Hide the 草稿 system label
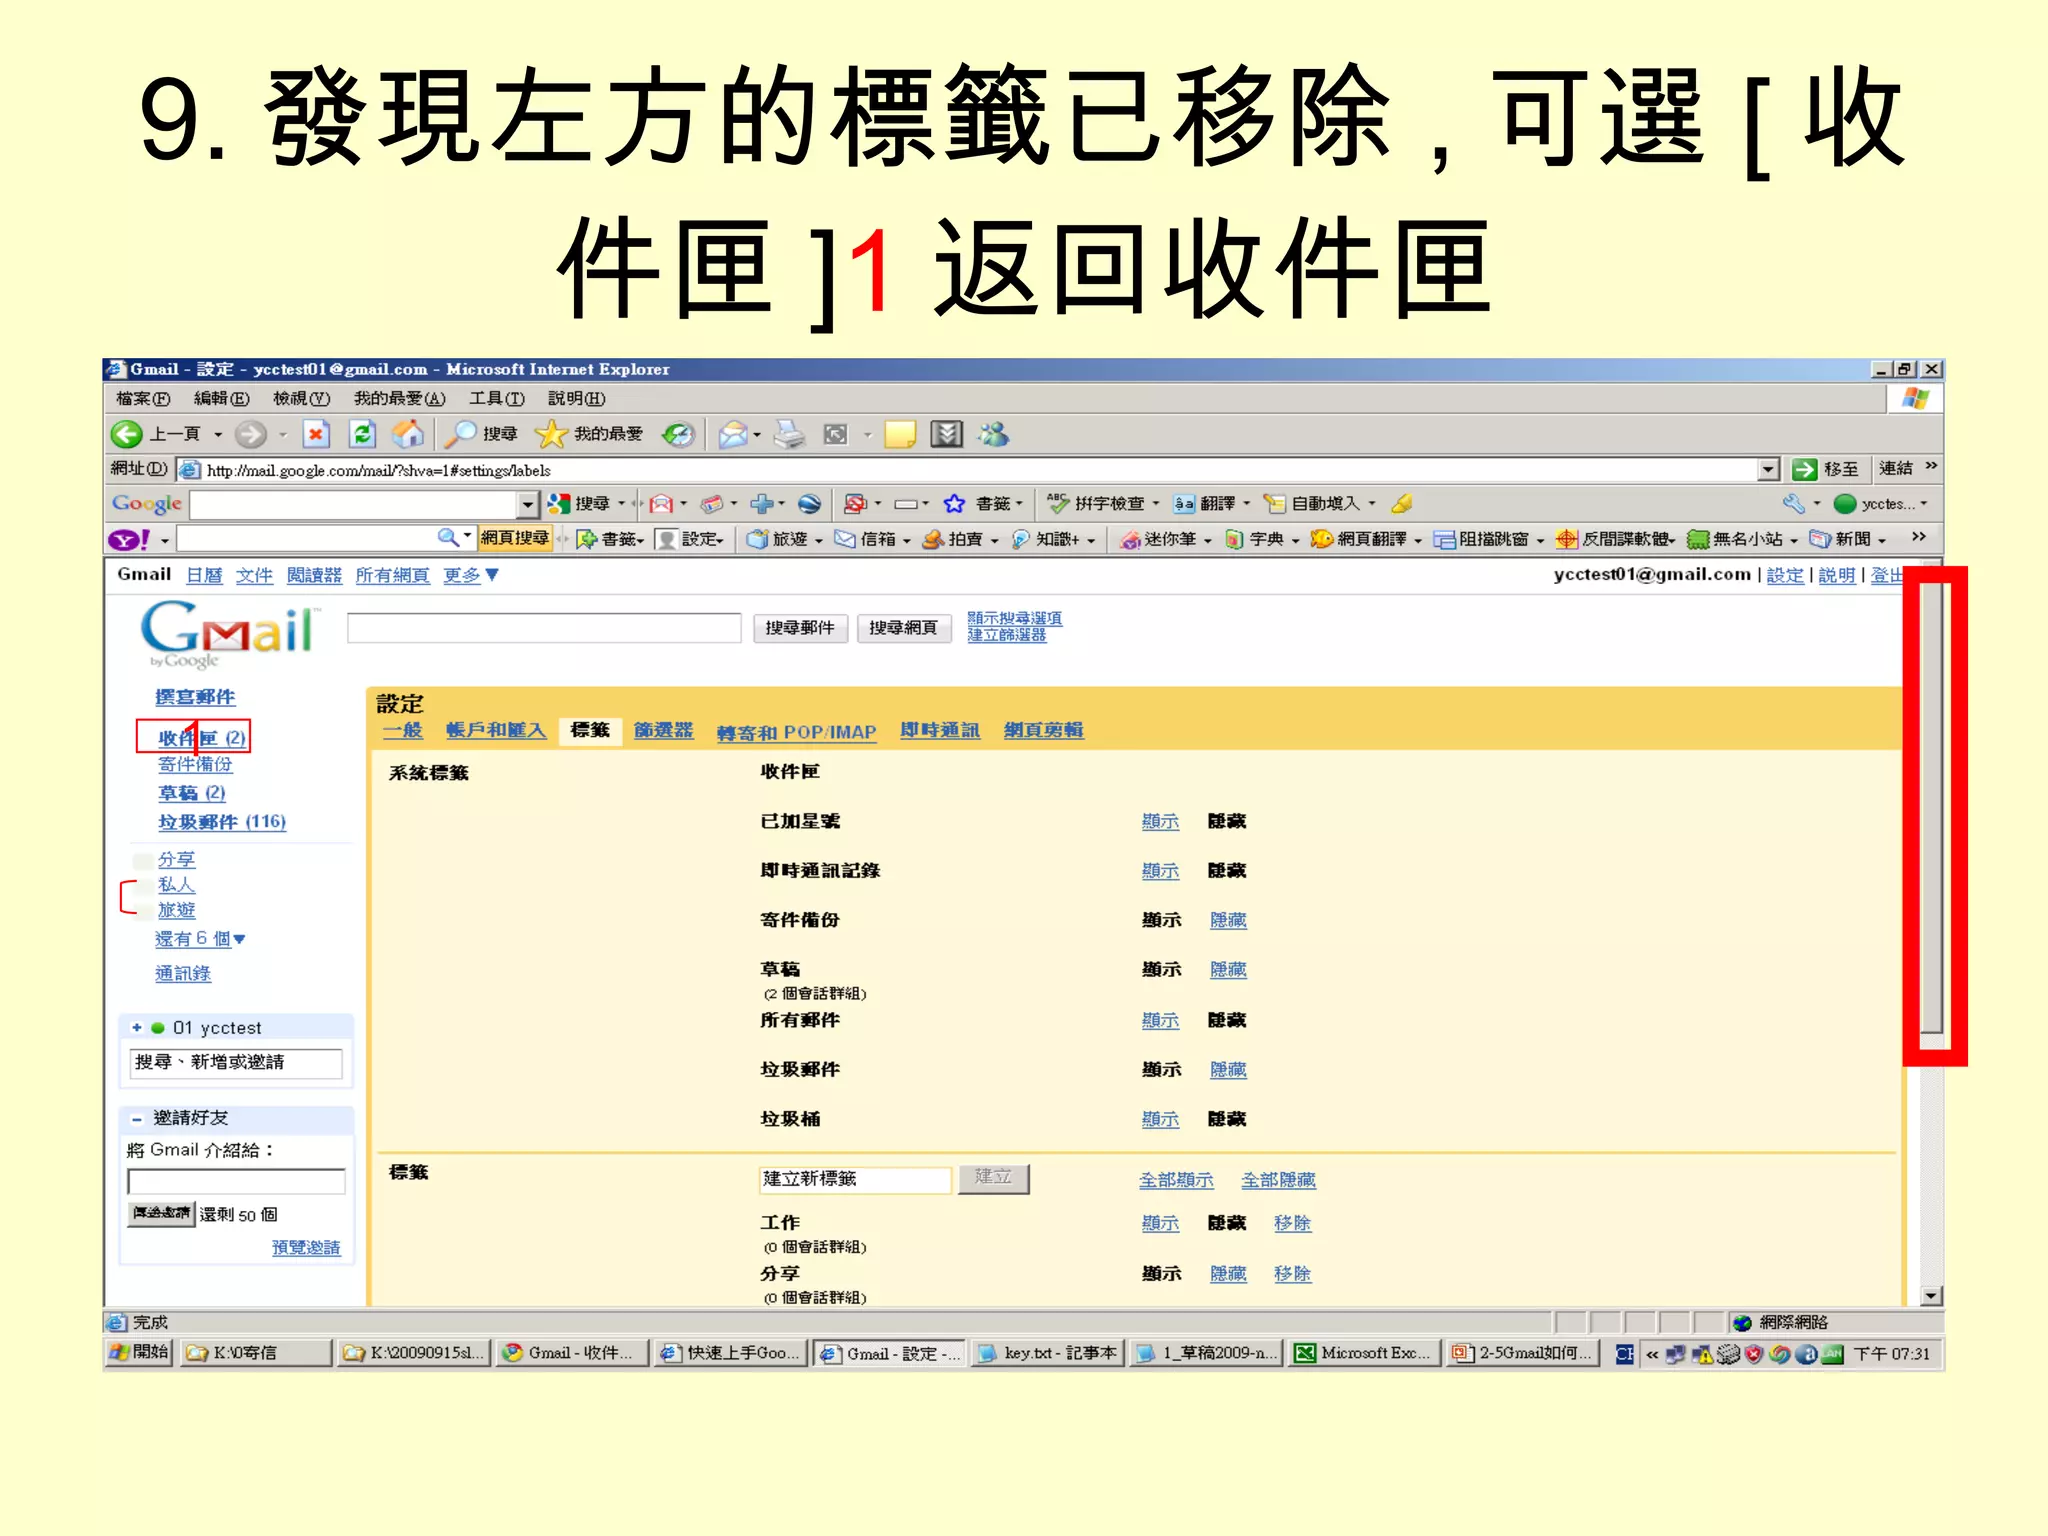The width and height of the screenshot is (2048, 1536). click(1228, 970)
